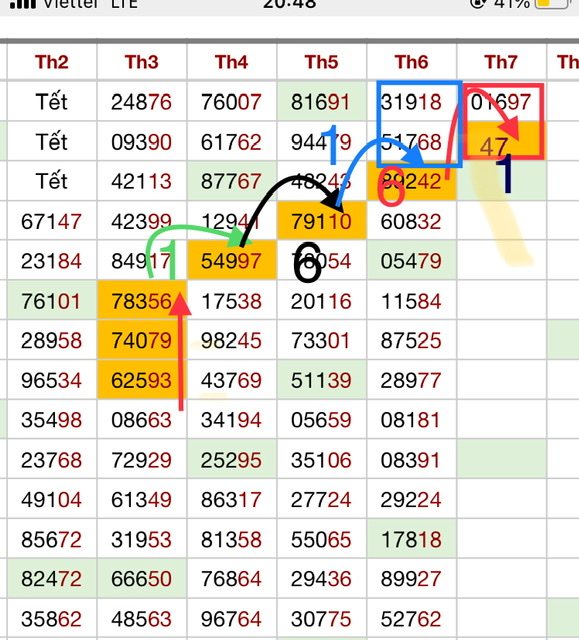Viewport: 579px width, 640px height.
Task: Tap green cell 66650
Action: pos(142,578)
